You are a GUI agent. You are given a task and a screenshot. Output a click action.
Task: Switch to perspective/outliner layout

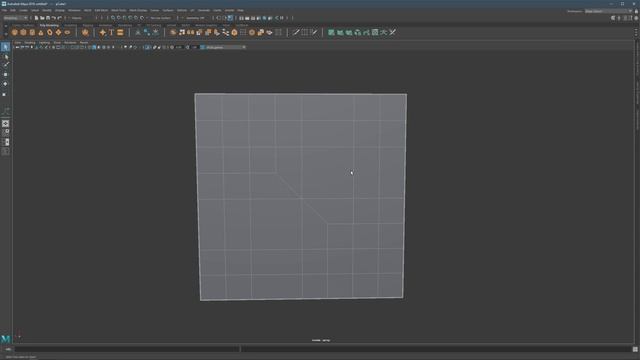click(5, 142)
